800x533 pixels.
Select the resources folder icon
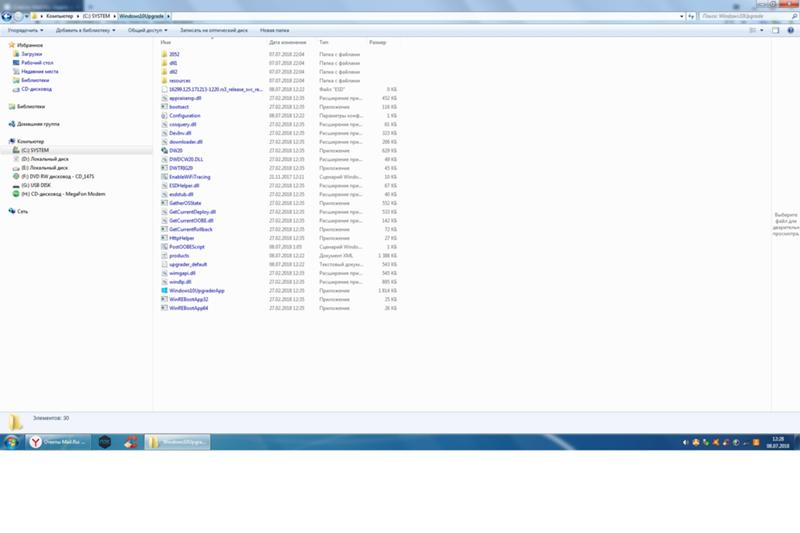pos(164,81)
